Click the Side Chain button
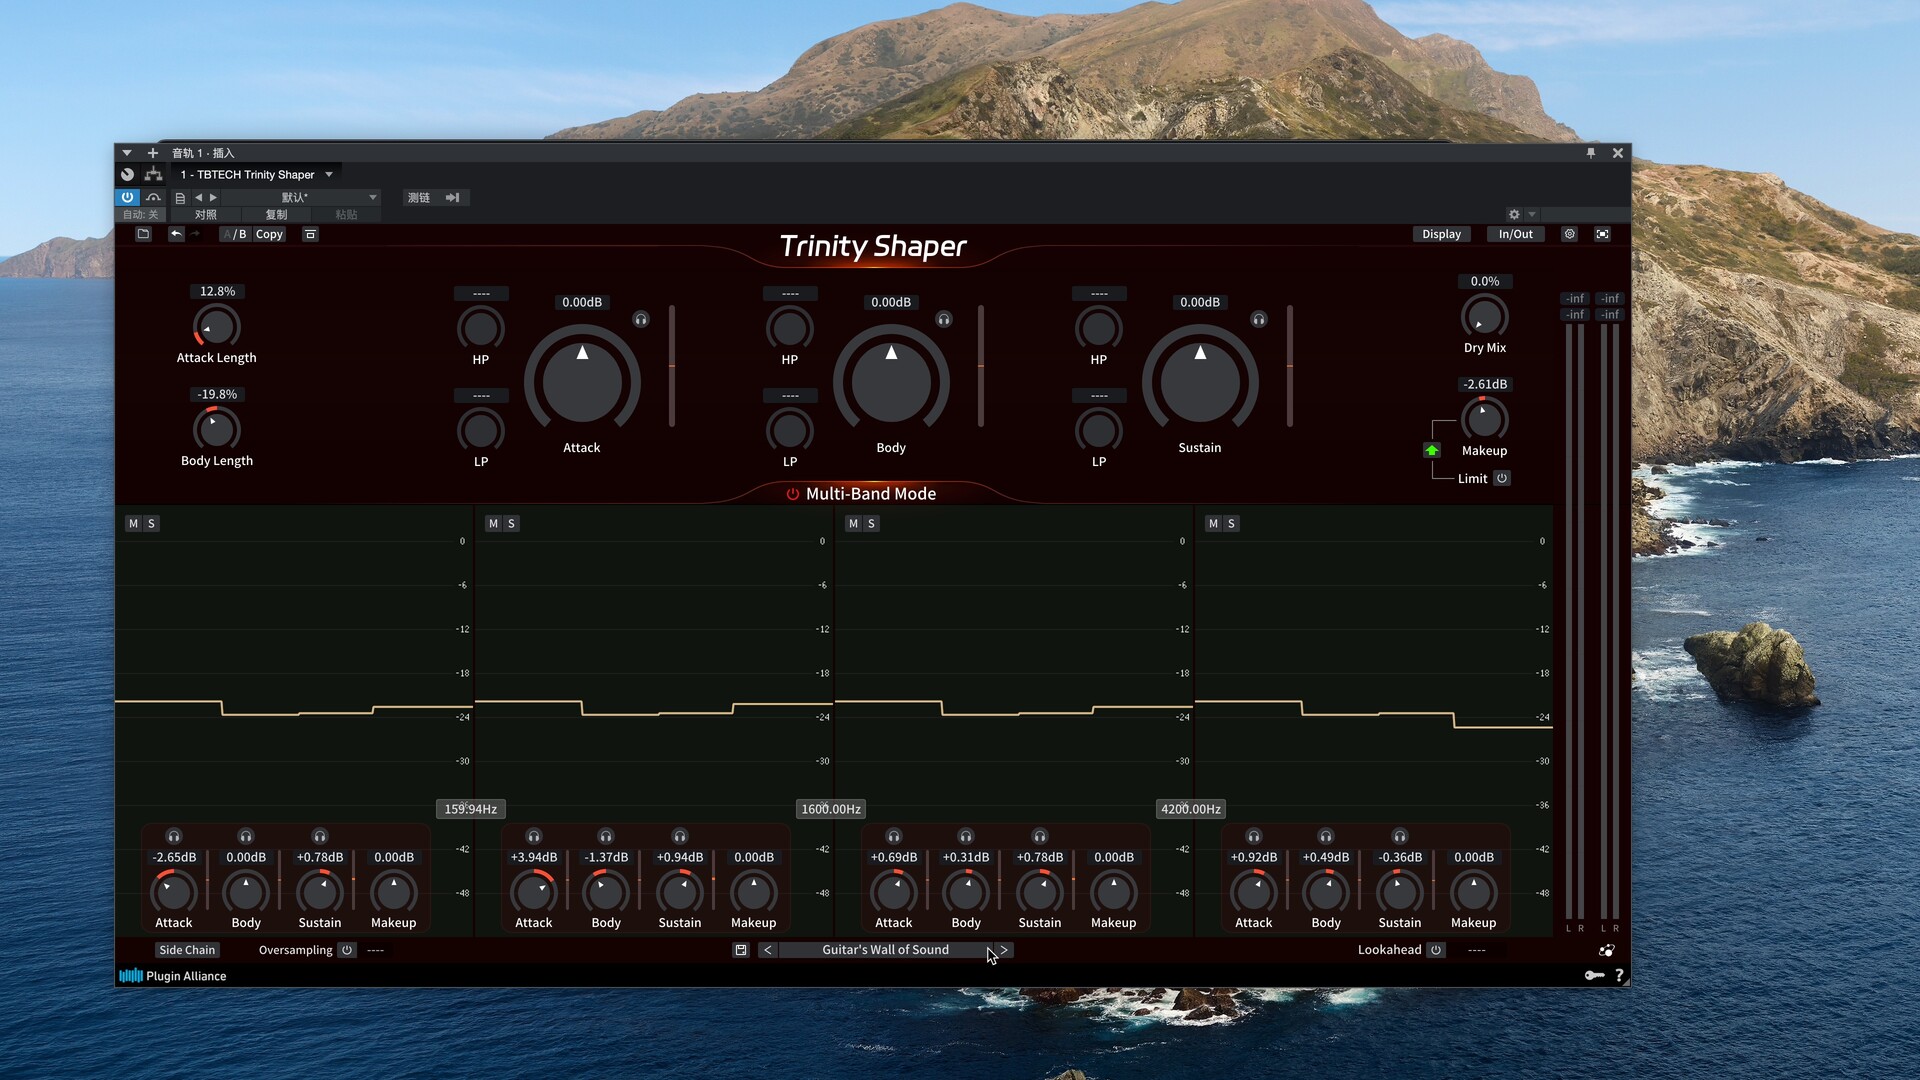1920x1080 pixels. [x=187, y=950]
